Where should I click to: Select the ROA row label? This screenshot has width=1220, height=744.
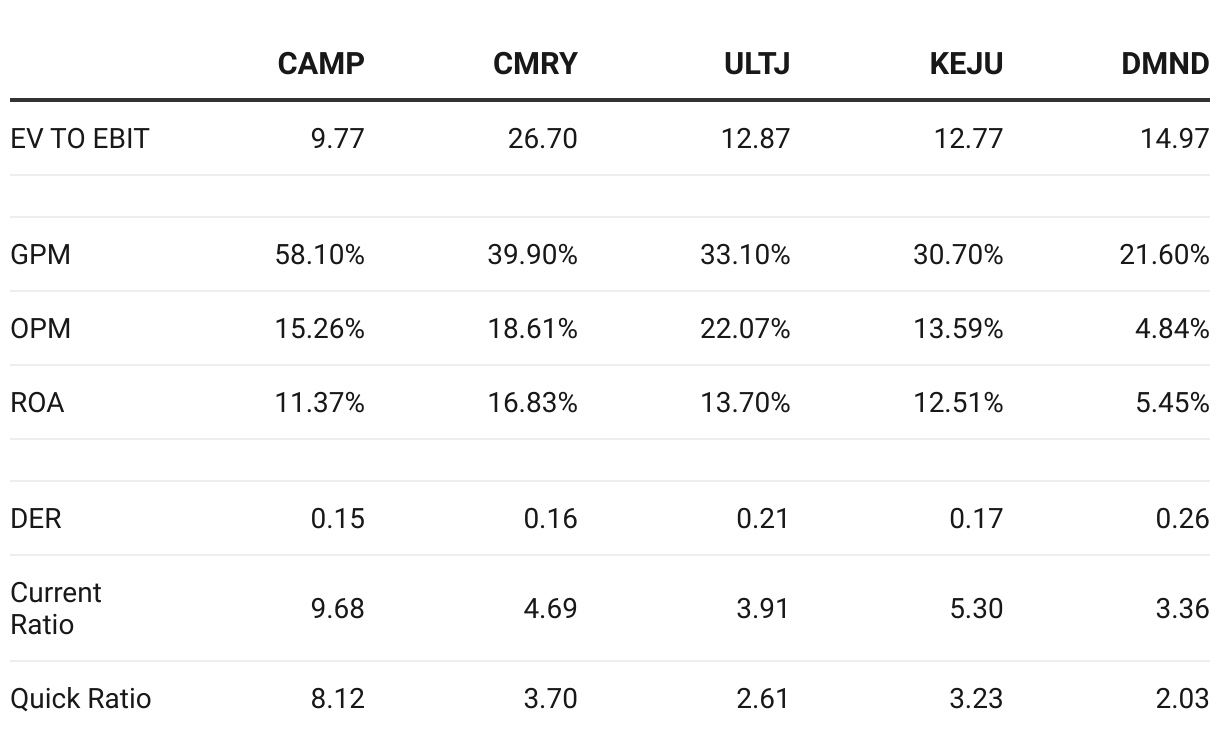click(x=38, y=403)
